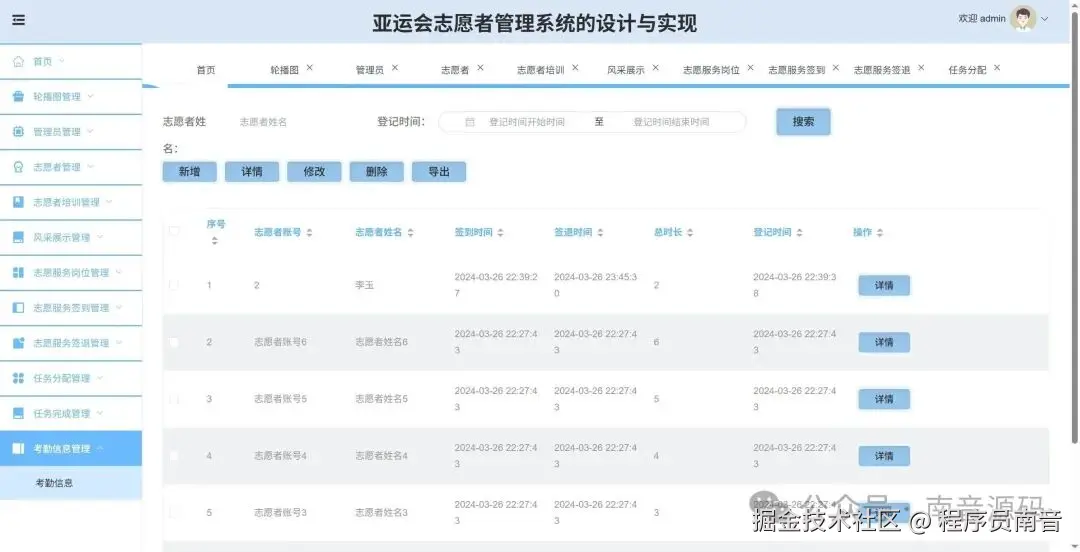Open the 考勤信息 submenu item
This screenshot has height=552, width=1080.
point(71,483)
